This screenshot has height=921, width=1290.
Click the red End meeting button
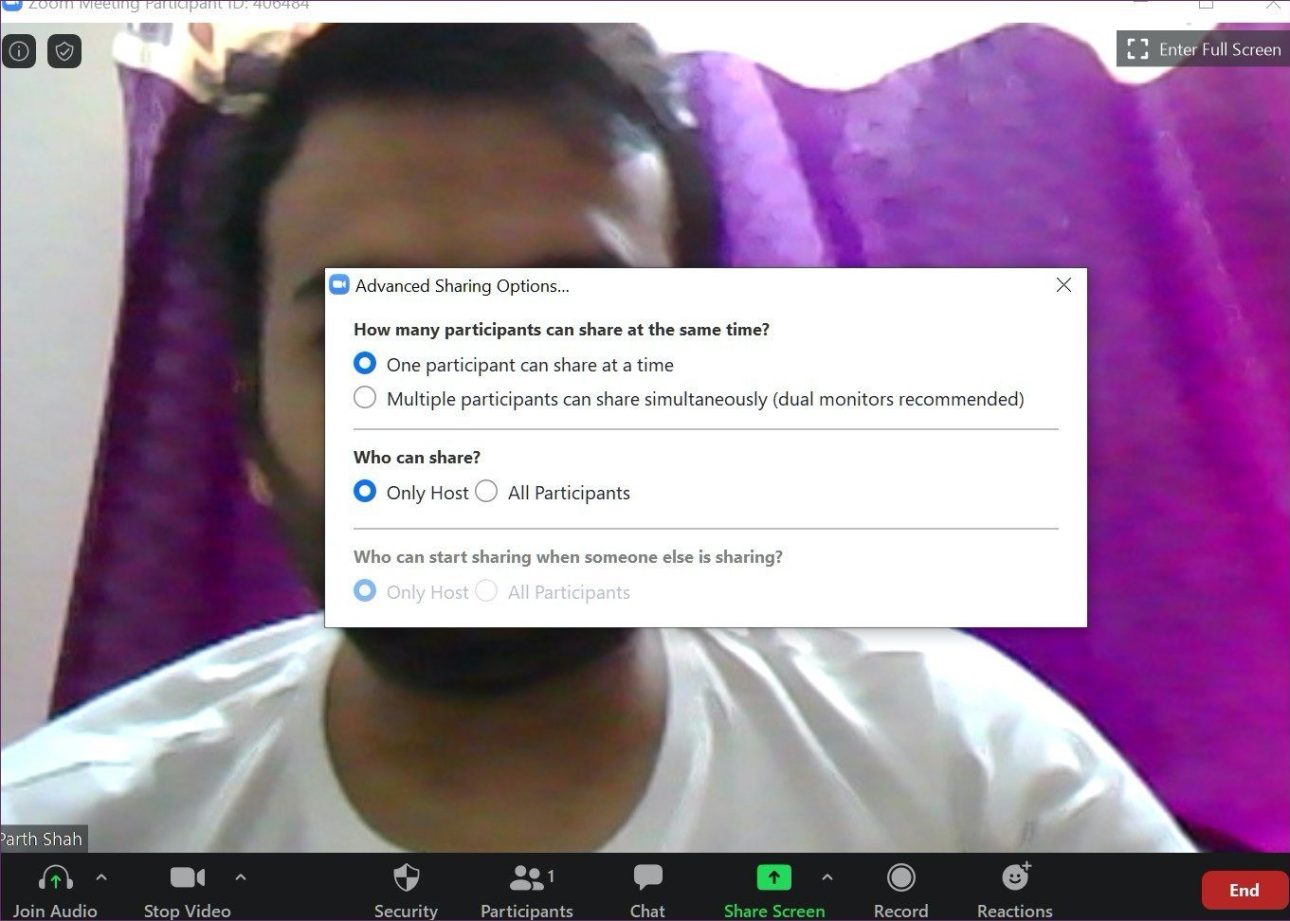(1244, 890)
